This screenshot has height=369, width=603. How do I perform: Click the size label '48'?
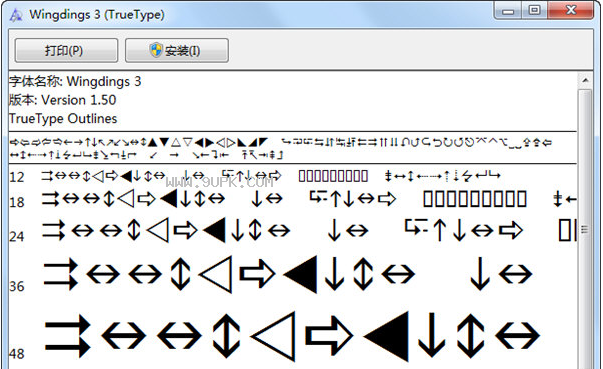pyautogui.click(x=17, y=354)
